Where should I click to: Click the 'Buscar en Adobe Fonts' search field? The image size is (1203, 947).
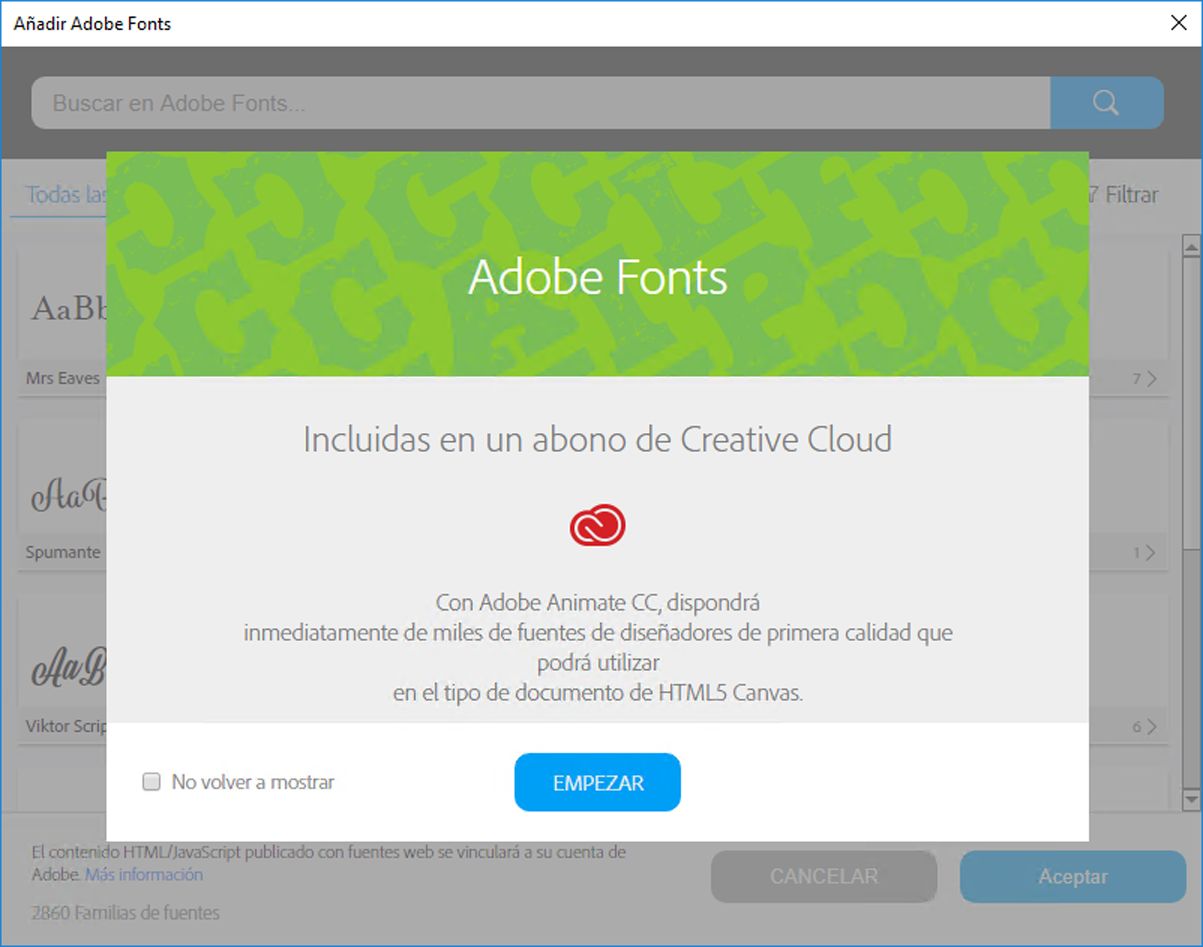pos(540,102)
